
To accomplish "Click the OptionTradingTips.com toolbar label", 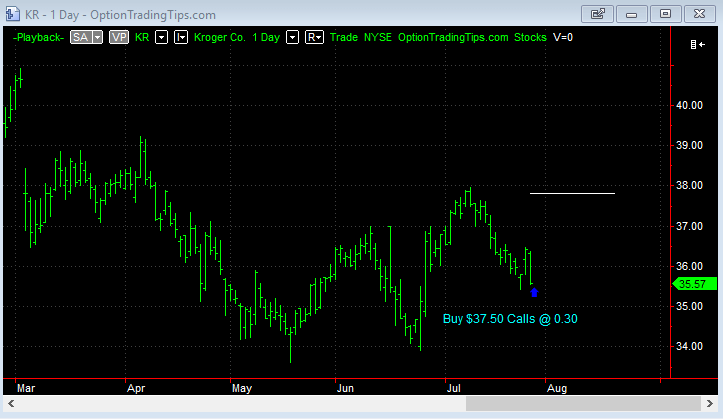I will coord(453,37).
